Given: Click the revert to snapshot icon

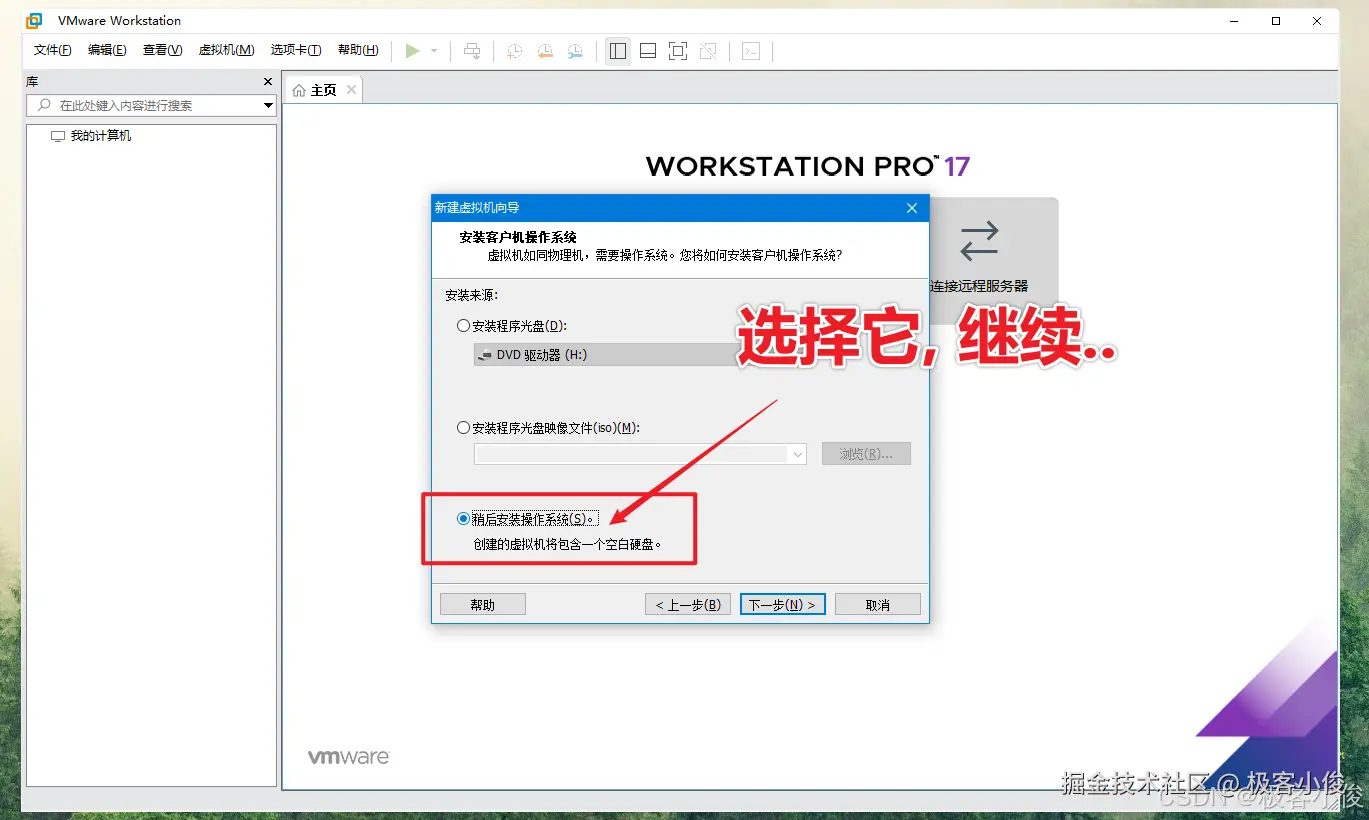Looking at the screenshot, I should point(544,51).
